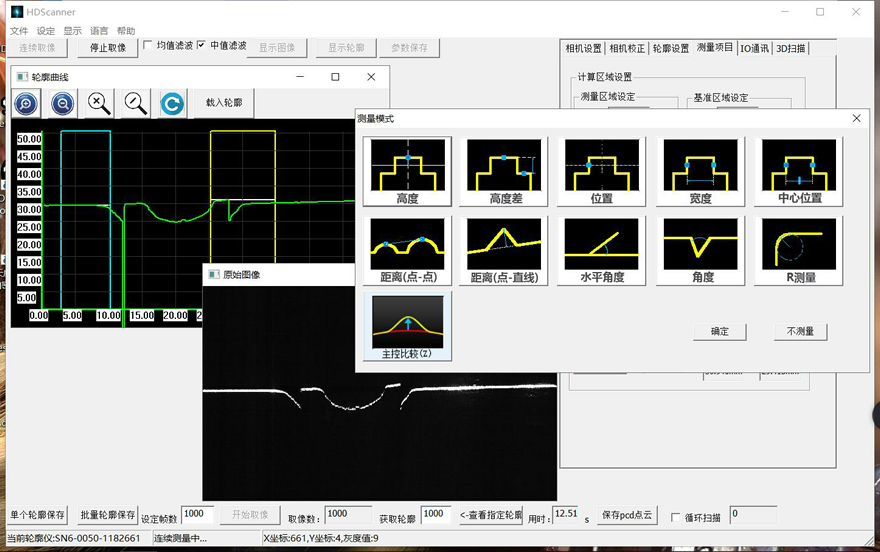Click the <-查看指定轮廓 button
This screenshot has width=880, height=552.
click(491, 515)
